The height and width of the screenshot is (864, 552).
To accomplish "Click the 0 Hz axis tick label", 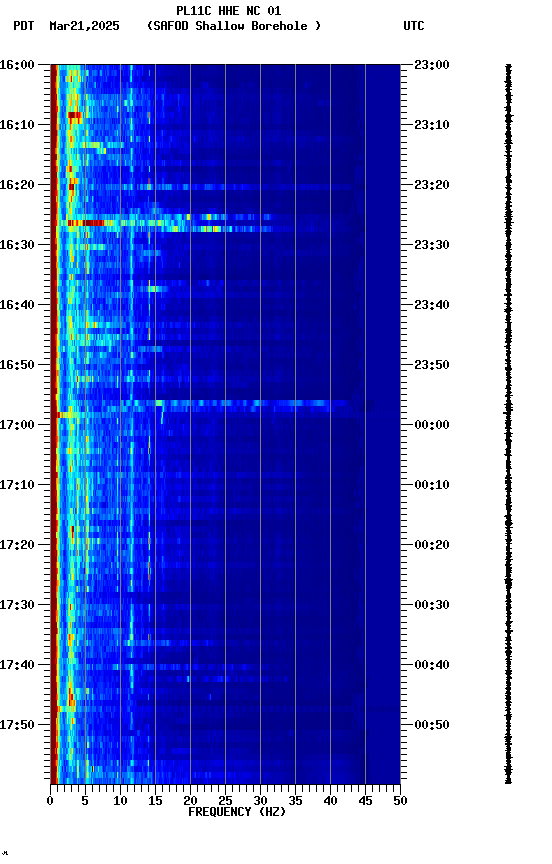I will click(50, 801).
